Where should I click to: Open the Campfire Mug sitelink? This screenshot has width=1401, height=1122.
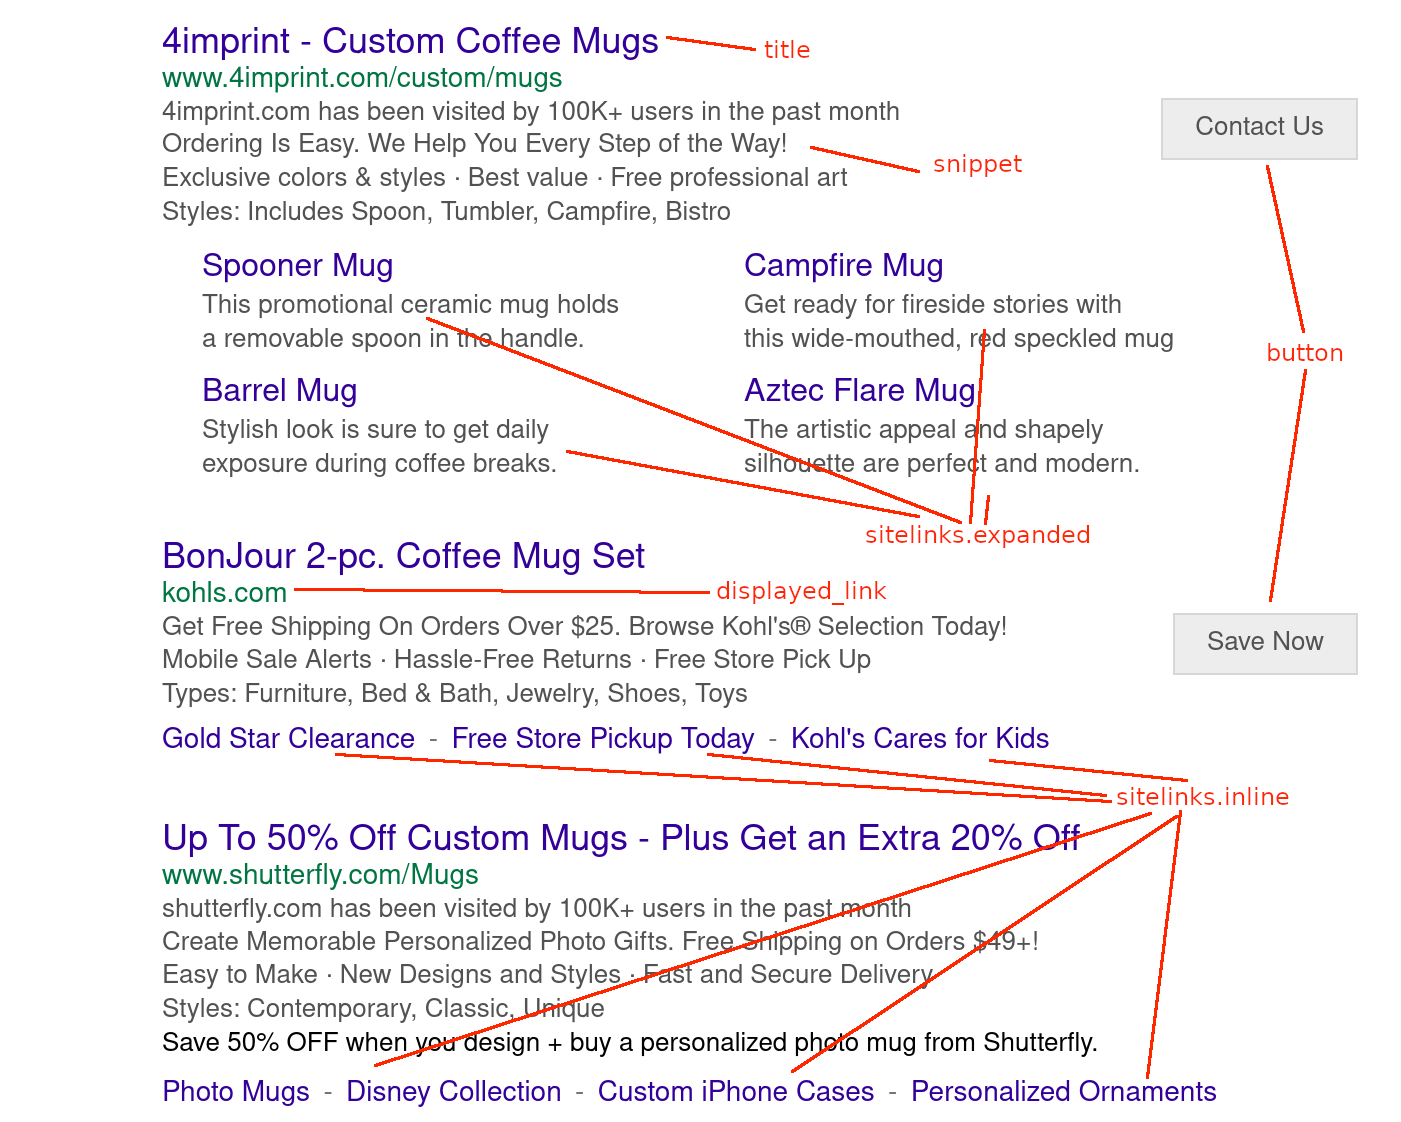coord(843,266)
